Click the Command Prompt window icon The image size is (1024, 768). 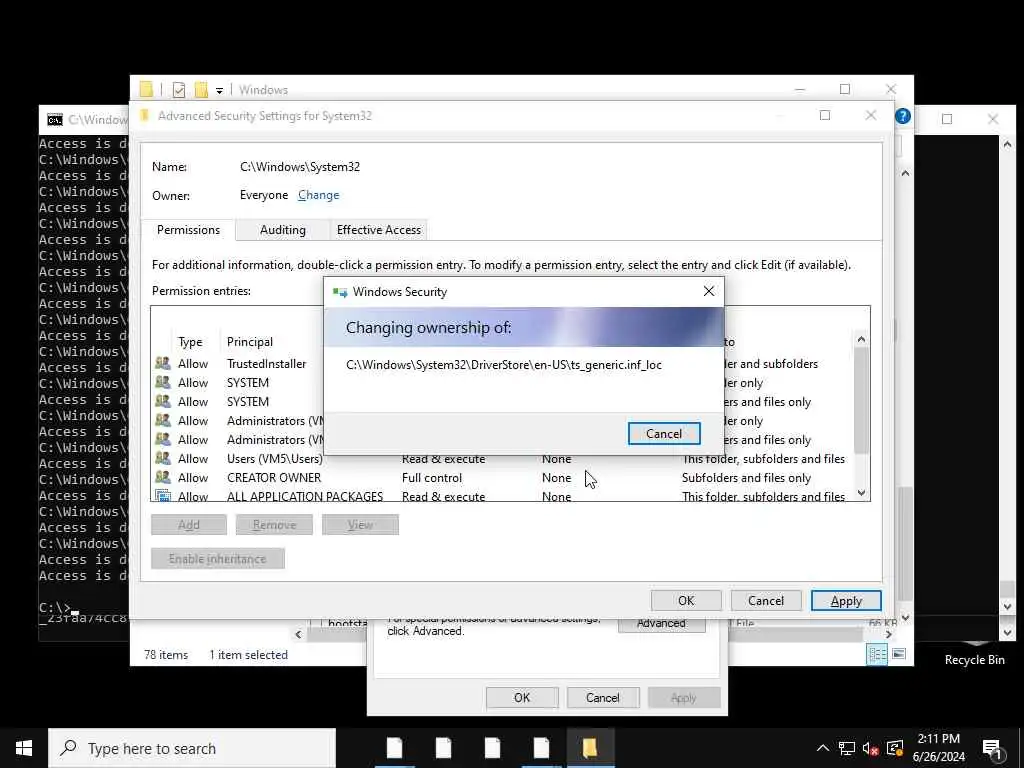[55, 120]
